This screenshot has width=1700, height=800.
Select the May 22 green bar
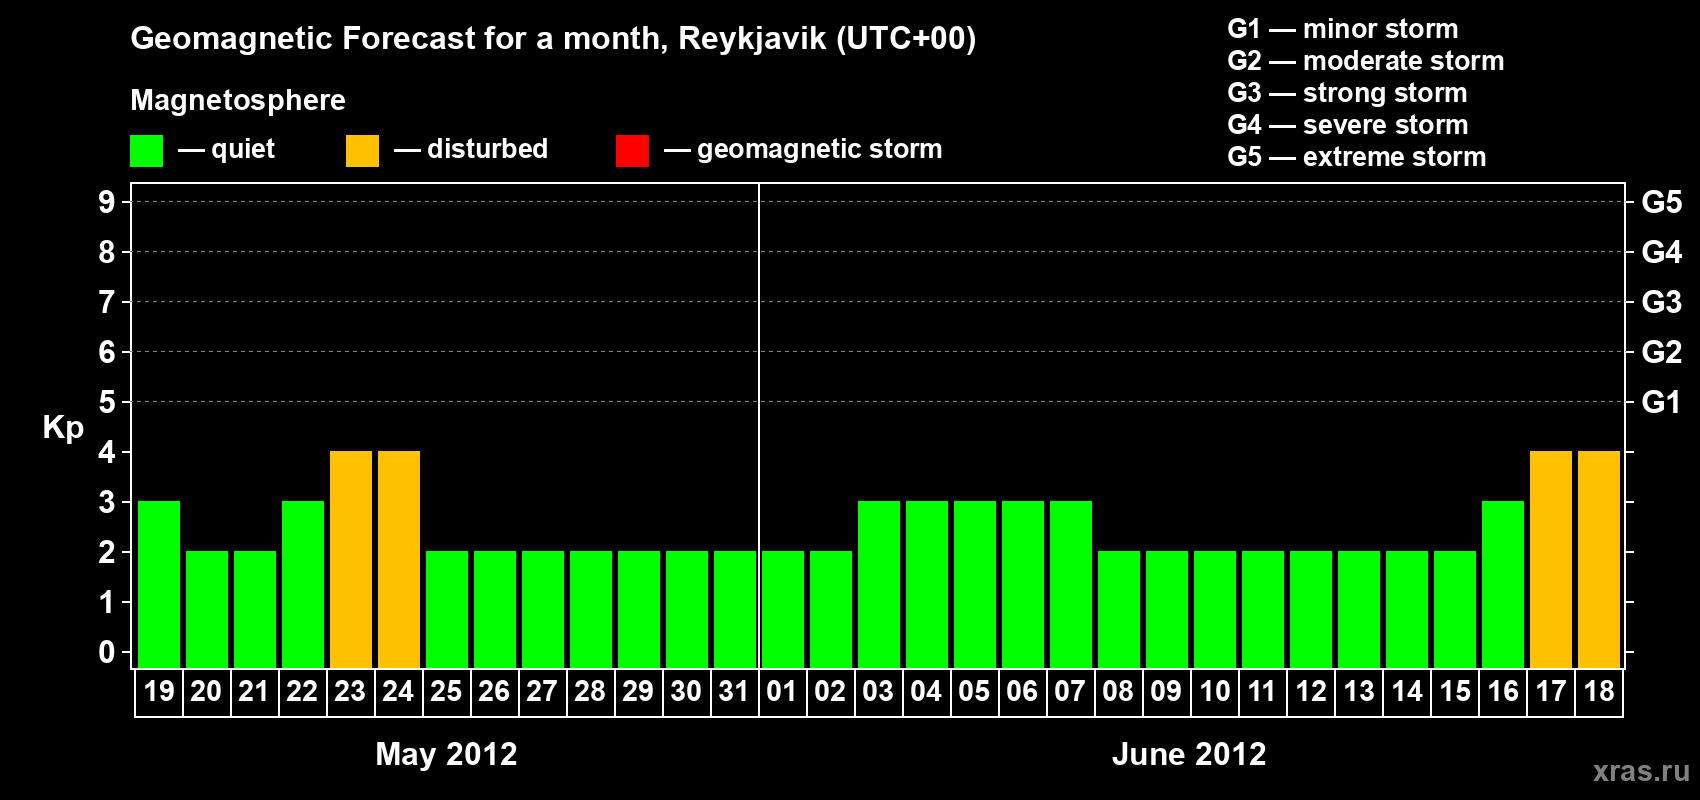tap(303, 585)
